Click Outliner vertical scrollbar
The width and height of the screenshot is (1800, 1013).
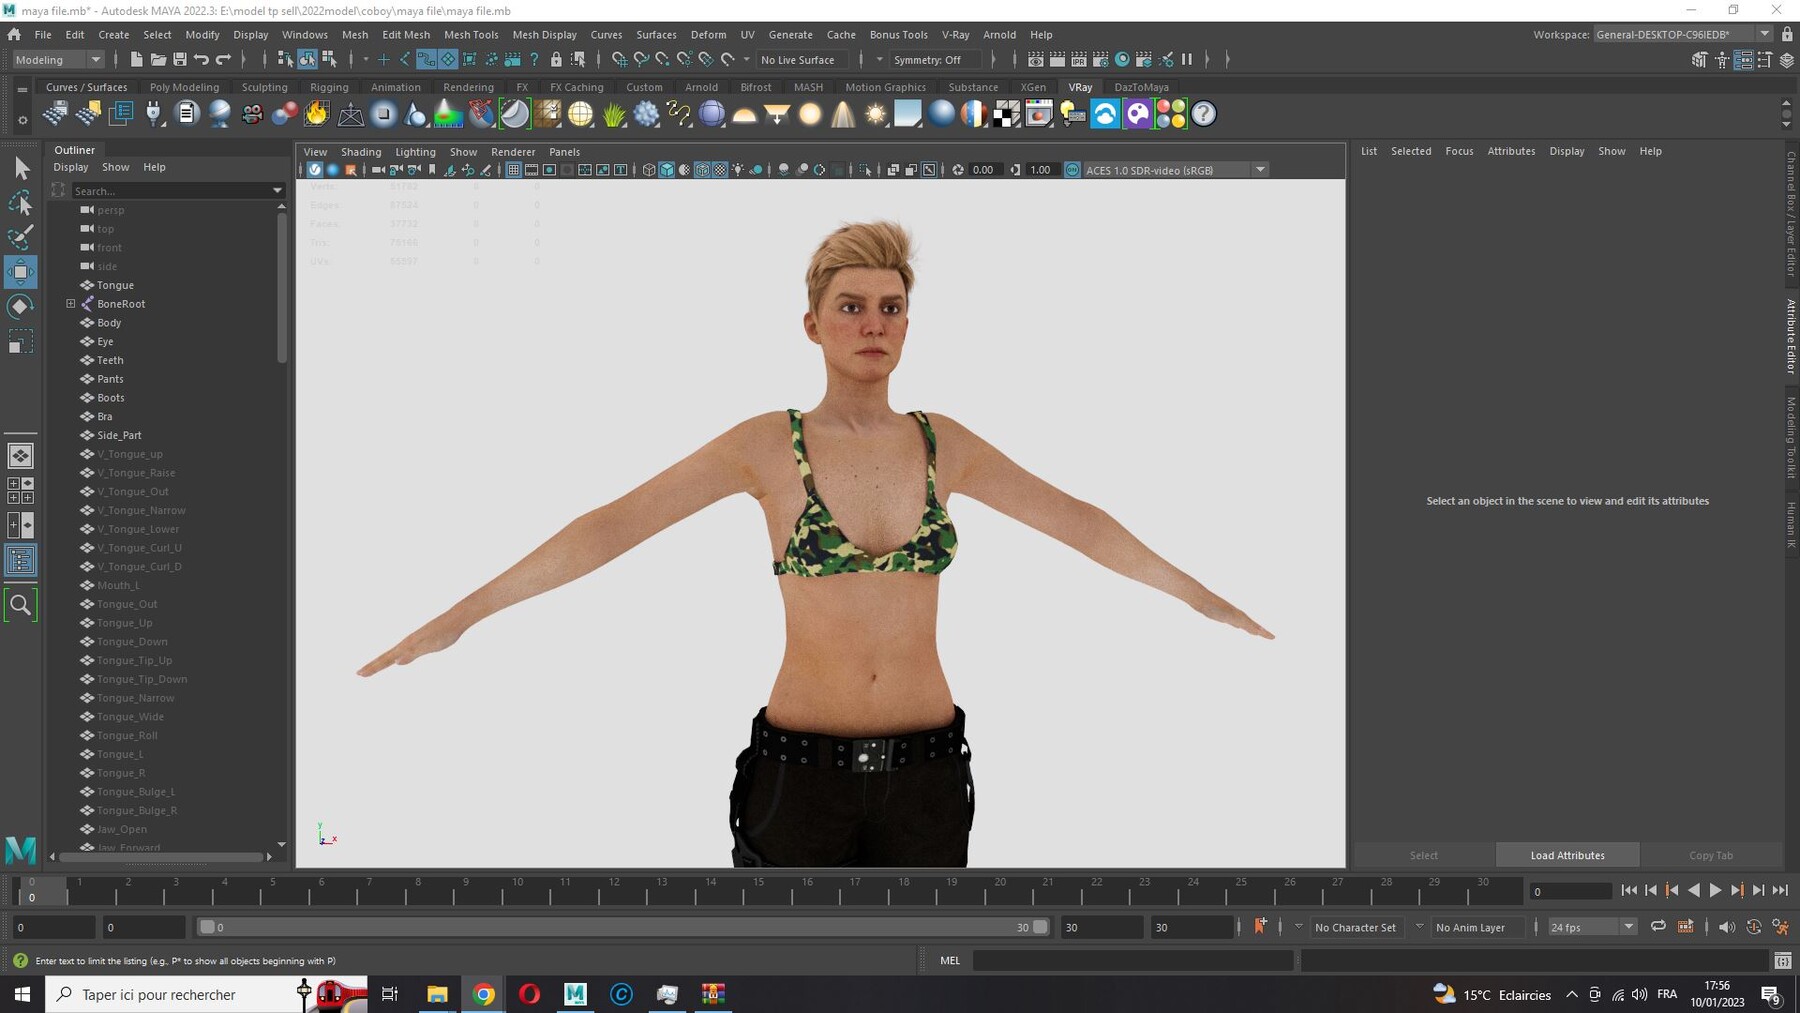282,288
